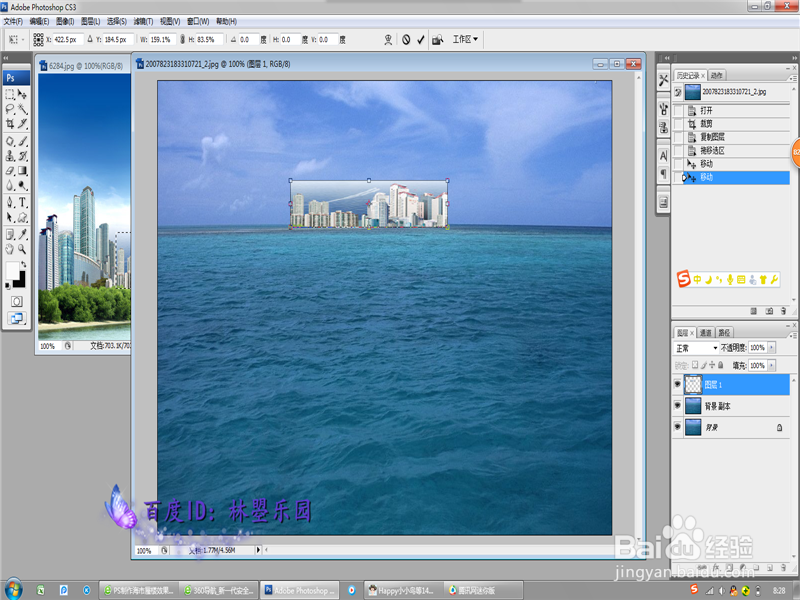Screen dimensions: 800x600
Task: Select the Pen tool
Action: [x=10, y=203]
